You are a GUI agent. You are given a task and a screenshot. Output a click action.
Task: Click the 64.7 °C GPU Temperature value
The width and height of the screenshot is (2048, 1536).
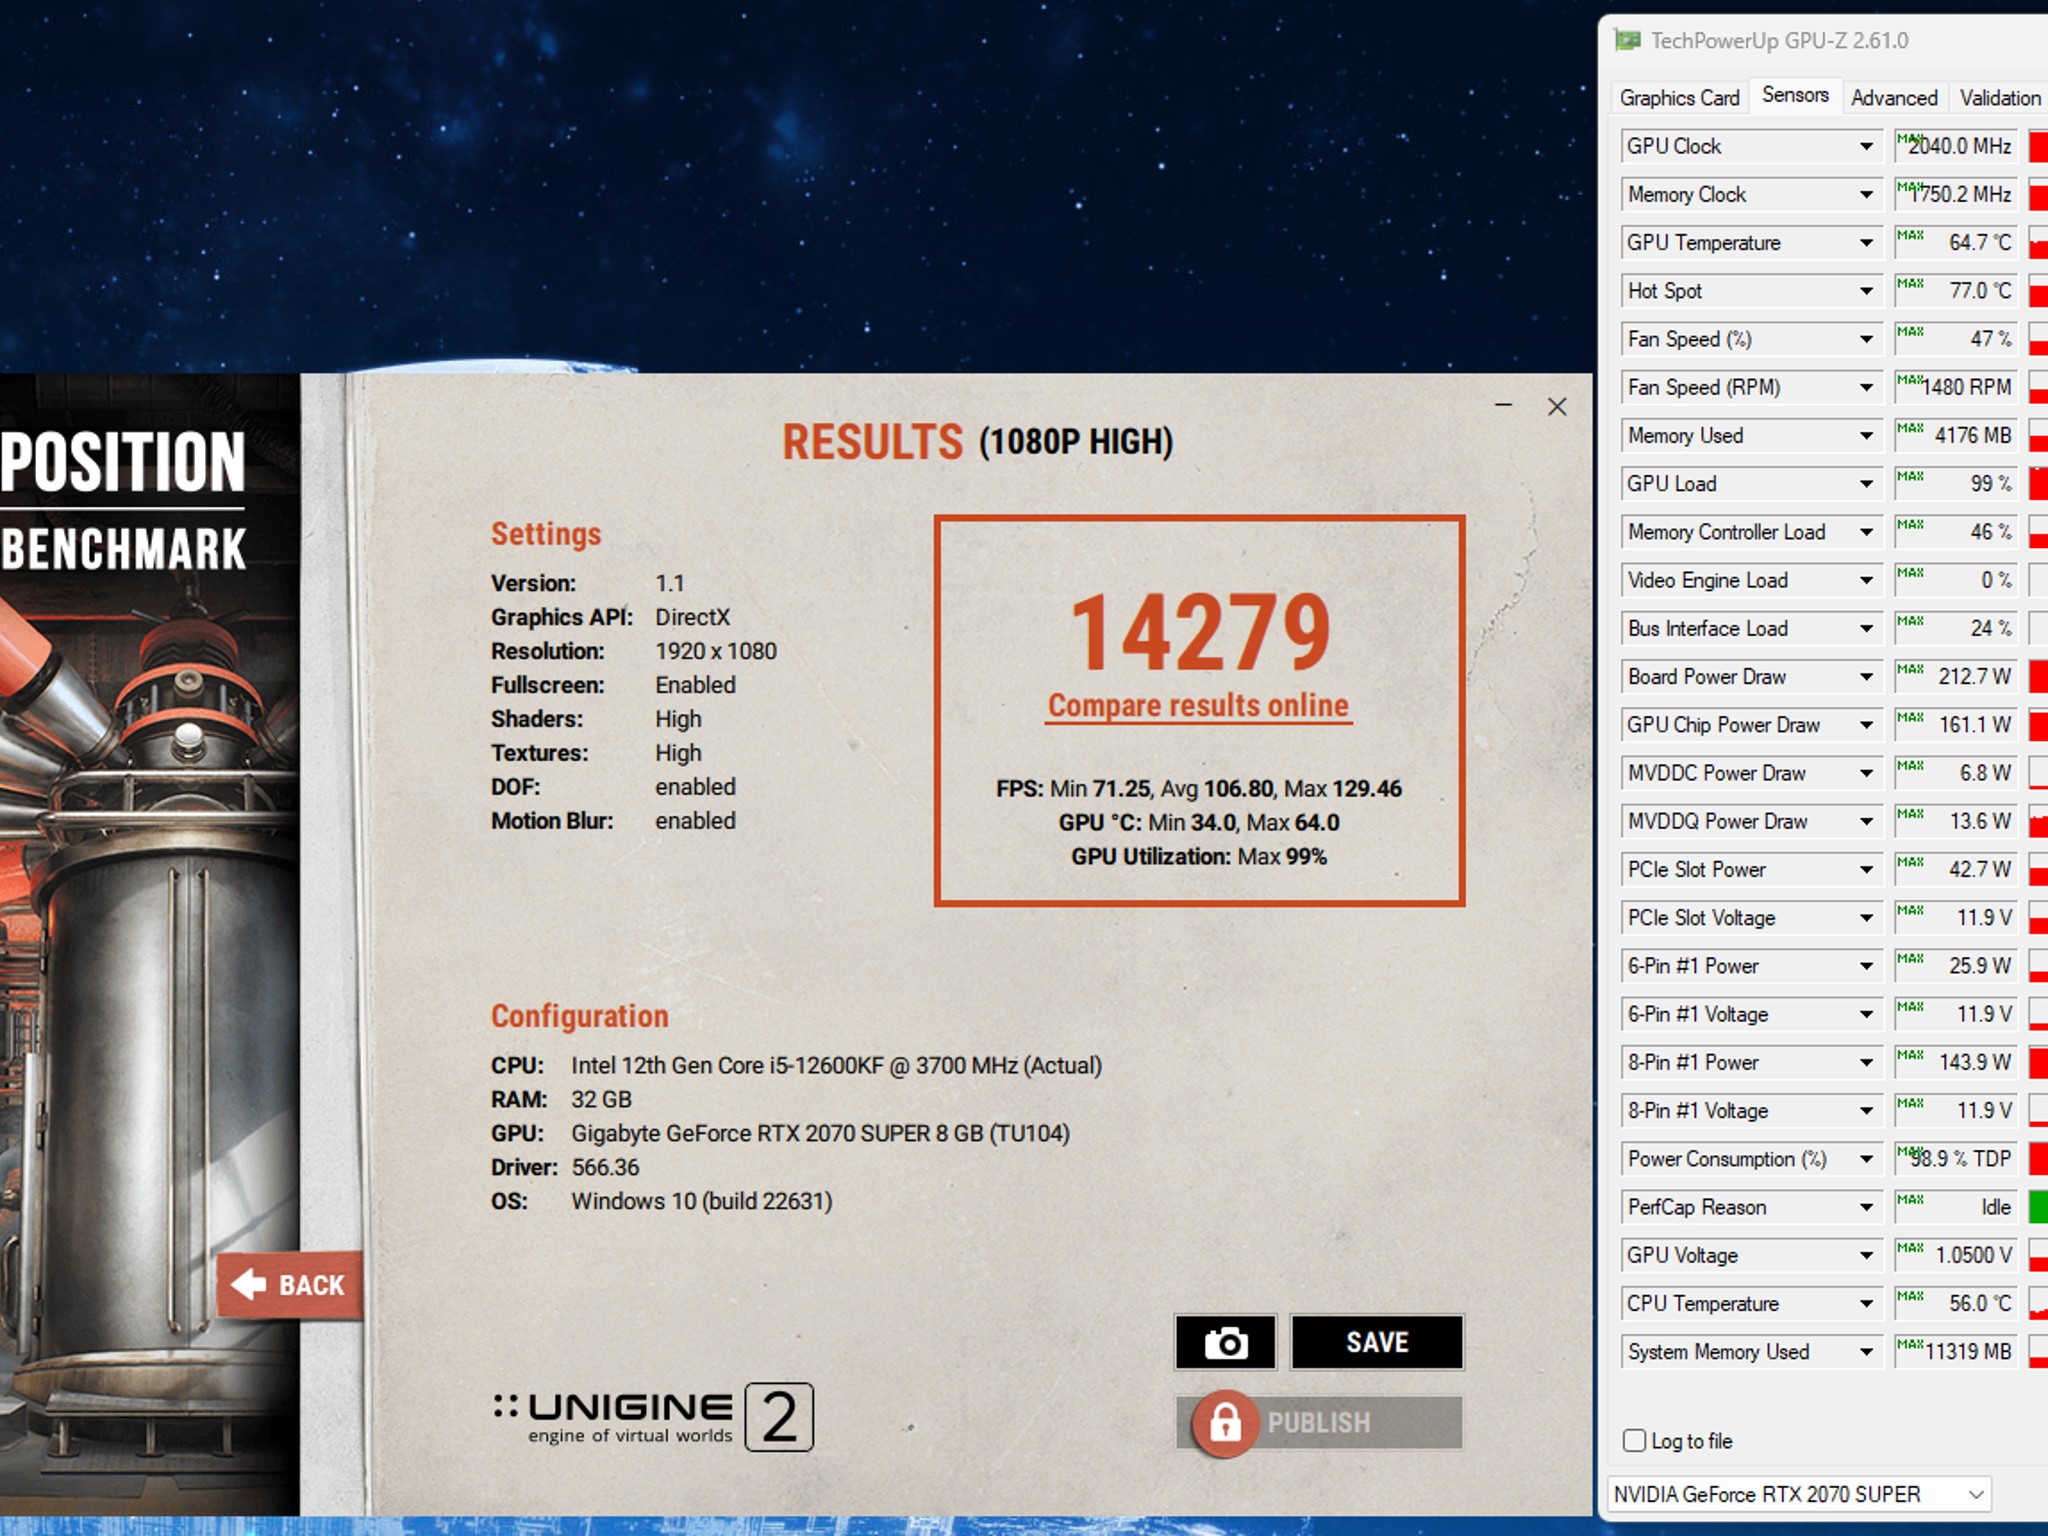[x=1956, y=242]
